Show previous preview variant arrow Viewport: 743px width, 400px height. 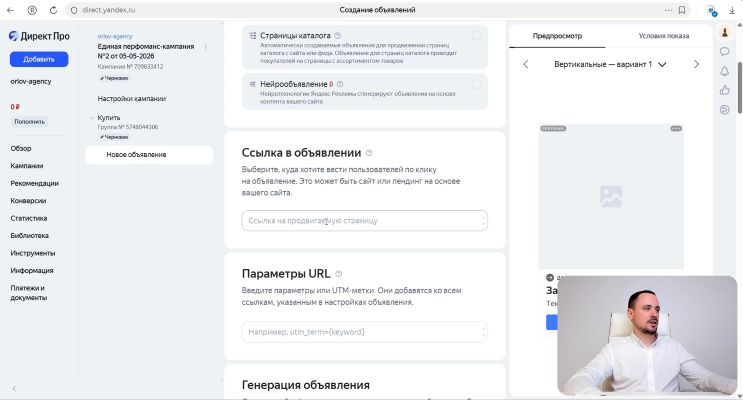click(526, 64)
